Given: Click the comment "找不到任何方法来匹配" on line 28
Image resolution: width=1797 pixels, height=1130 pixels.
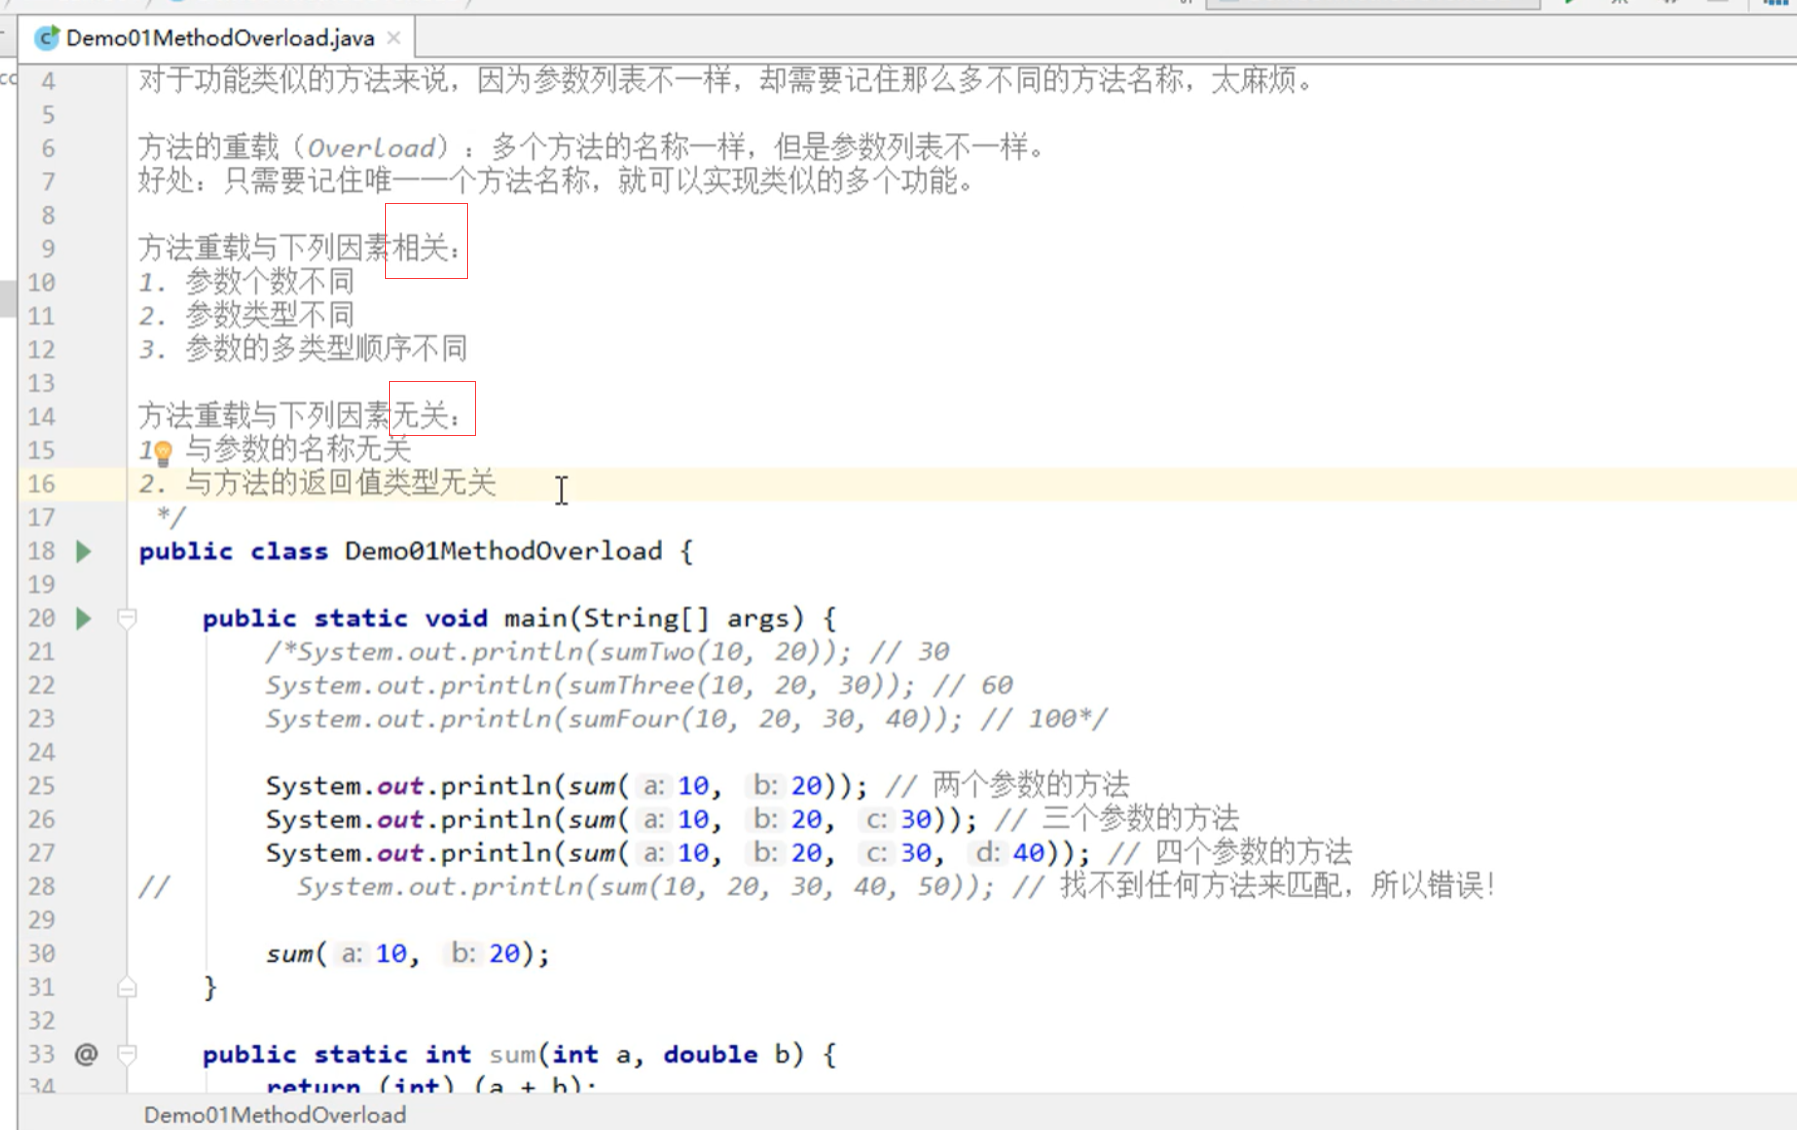Looking at the screenshot, I should click(1200, 886).
